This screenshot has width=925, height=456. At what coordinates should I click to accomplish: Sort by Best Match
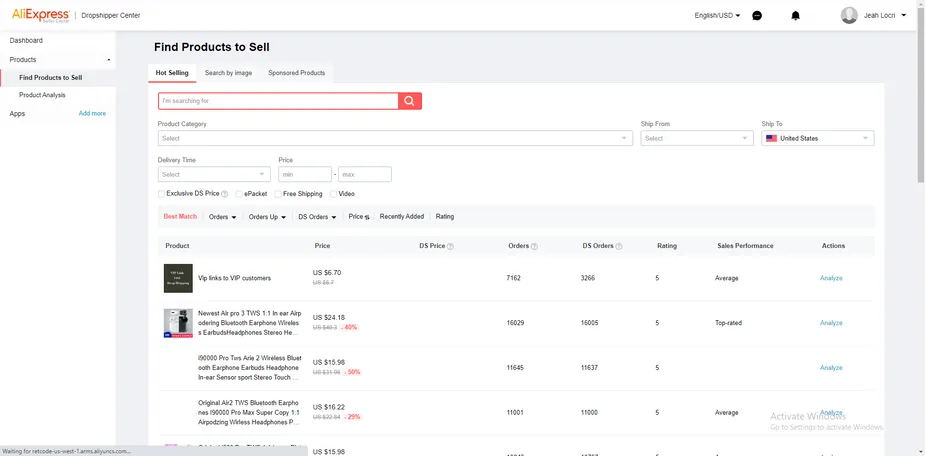[180, 216]
